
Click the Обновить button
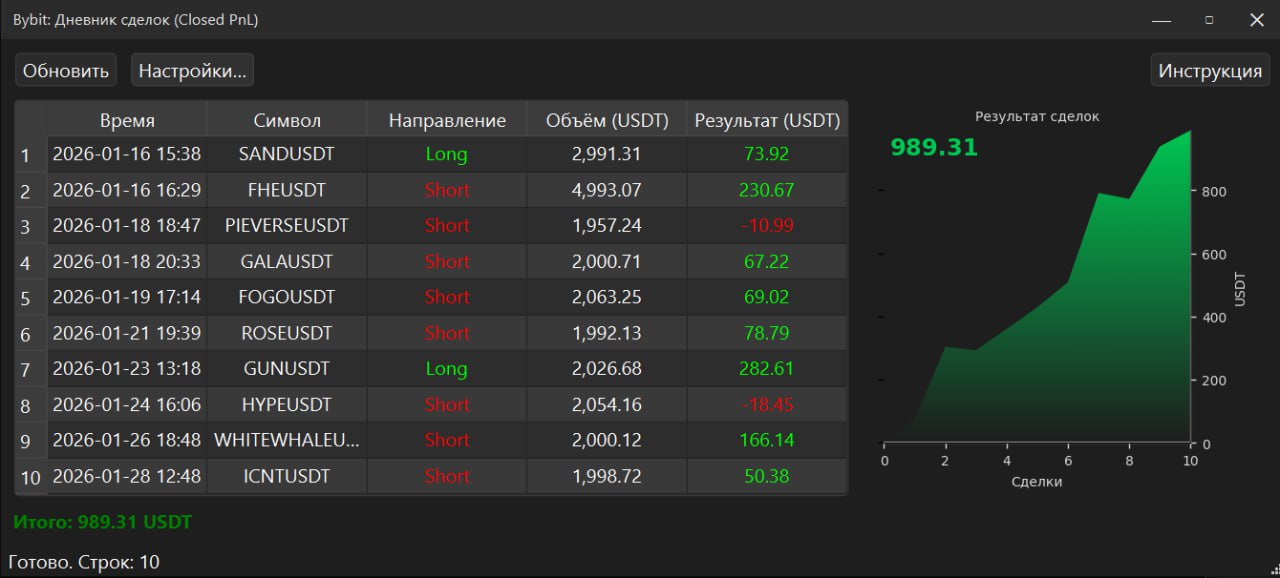pos(66,71)
